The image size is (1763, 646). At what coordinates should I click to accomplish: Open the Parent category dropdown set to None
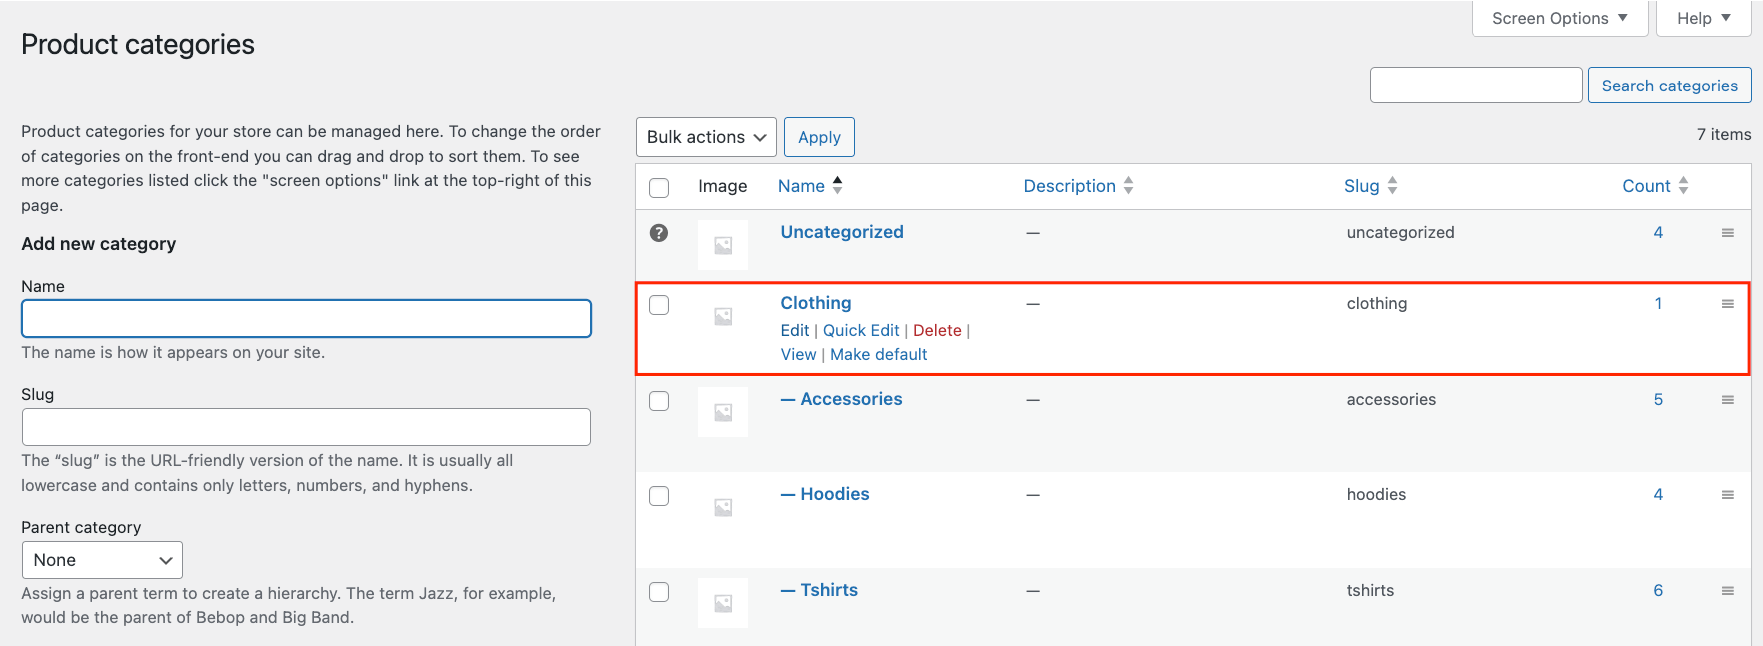pyautogui.click(x=102, y=560)
